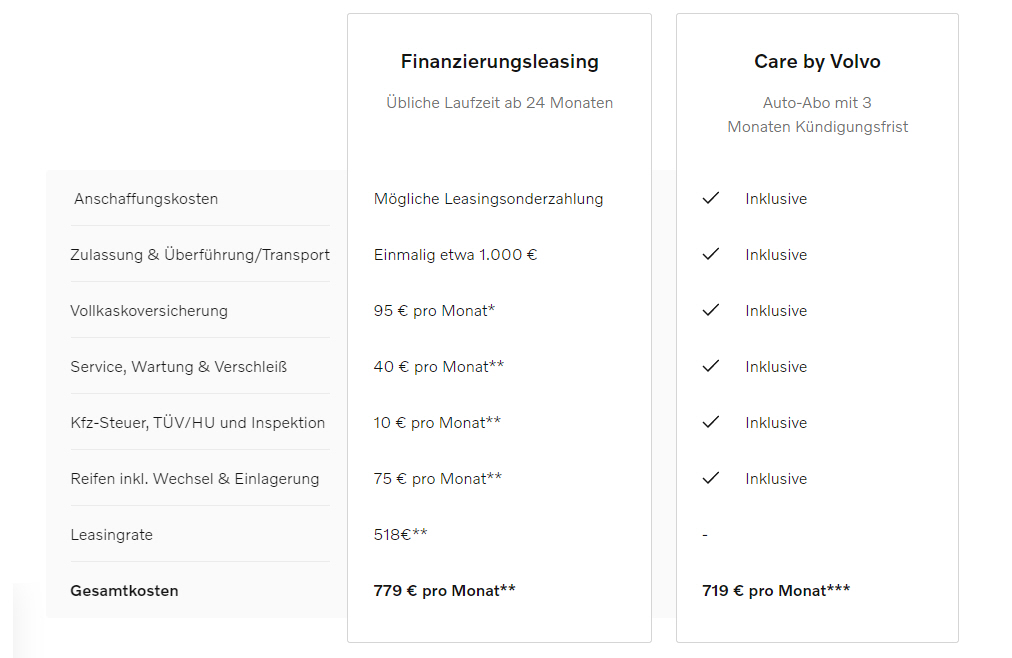
Task: Click the '40 € pro Monat**' service cost
Action: [x=439, y=367]
